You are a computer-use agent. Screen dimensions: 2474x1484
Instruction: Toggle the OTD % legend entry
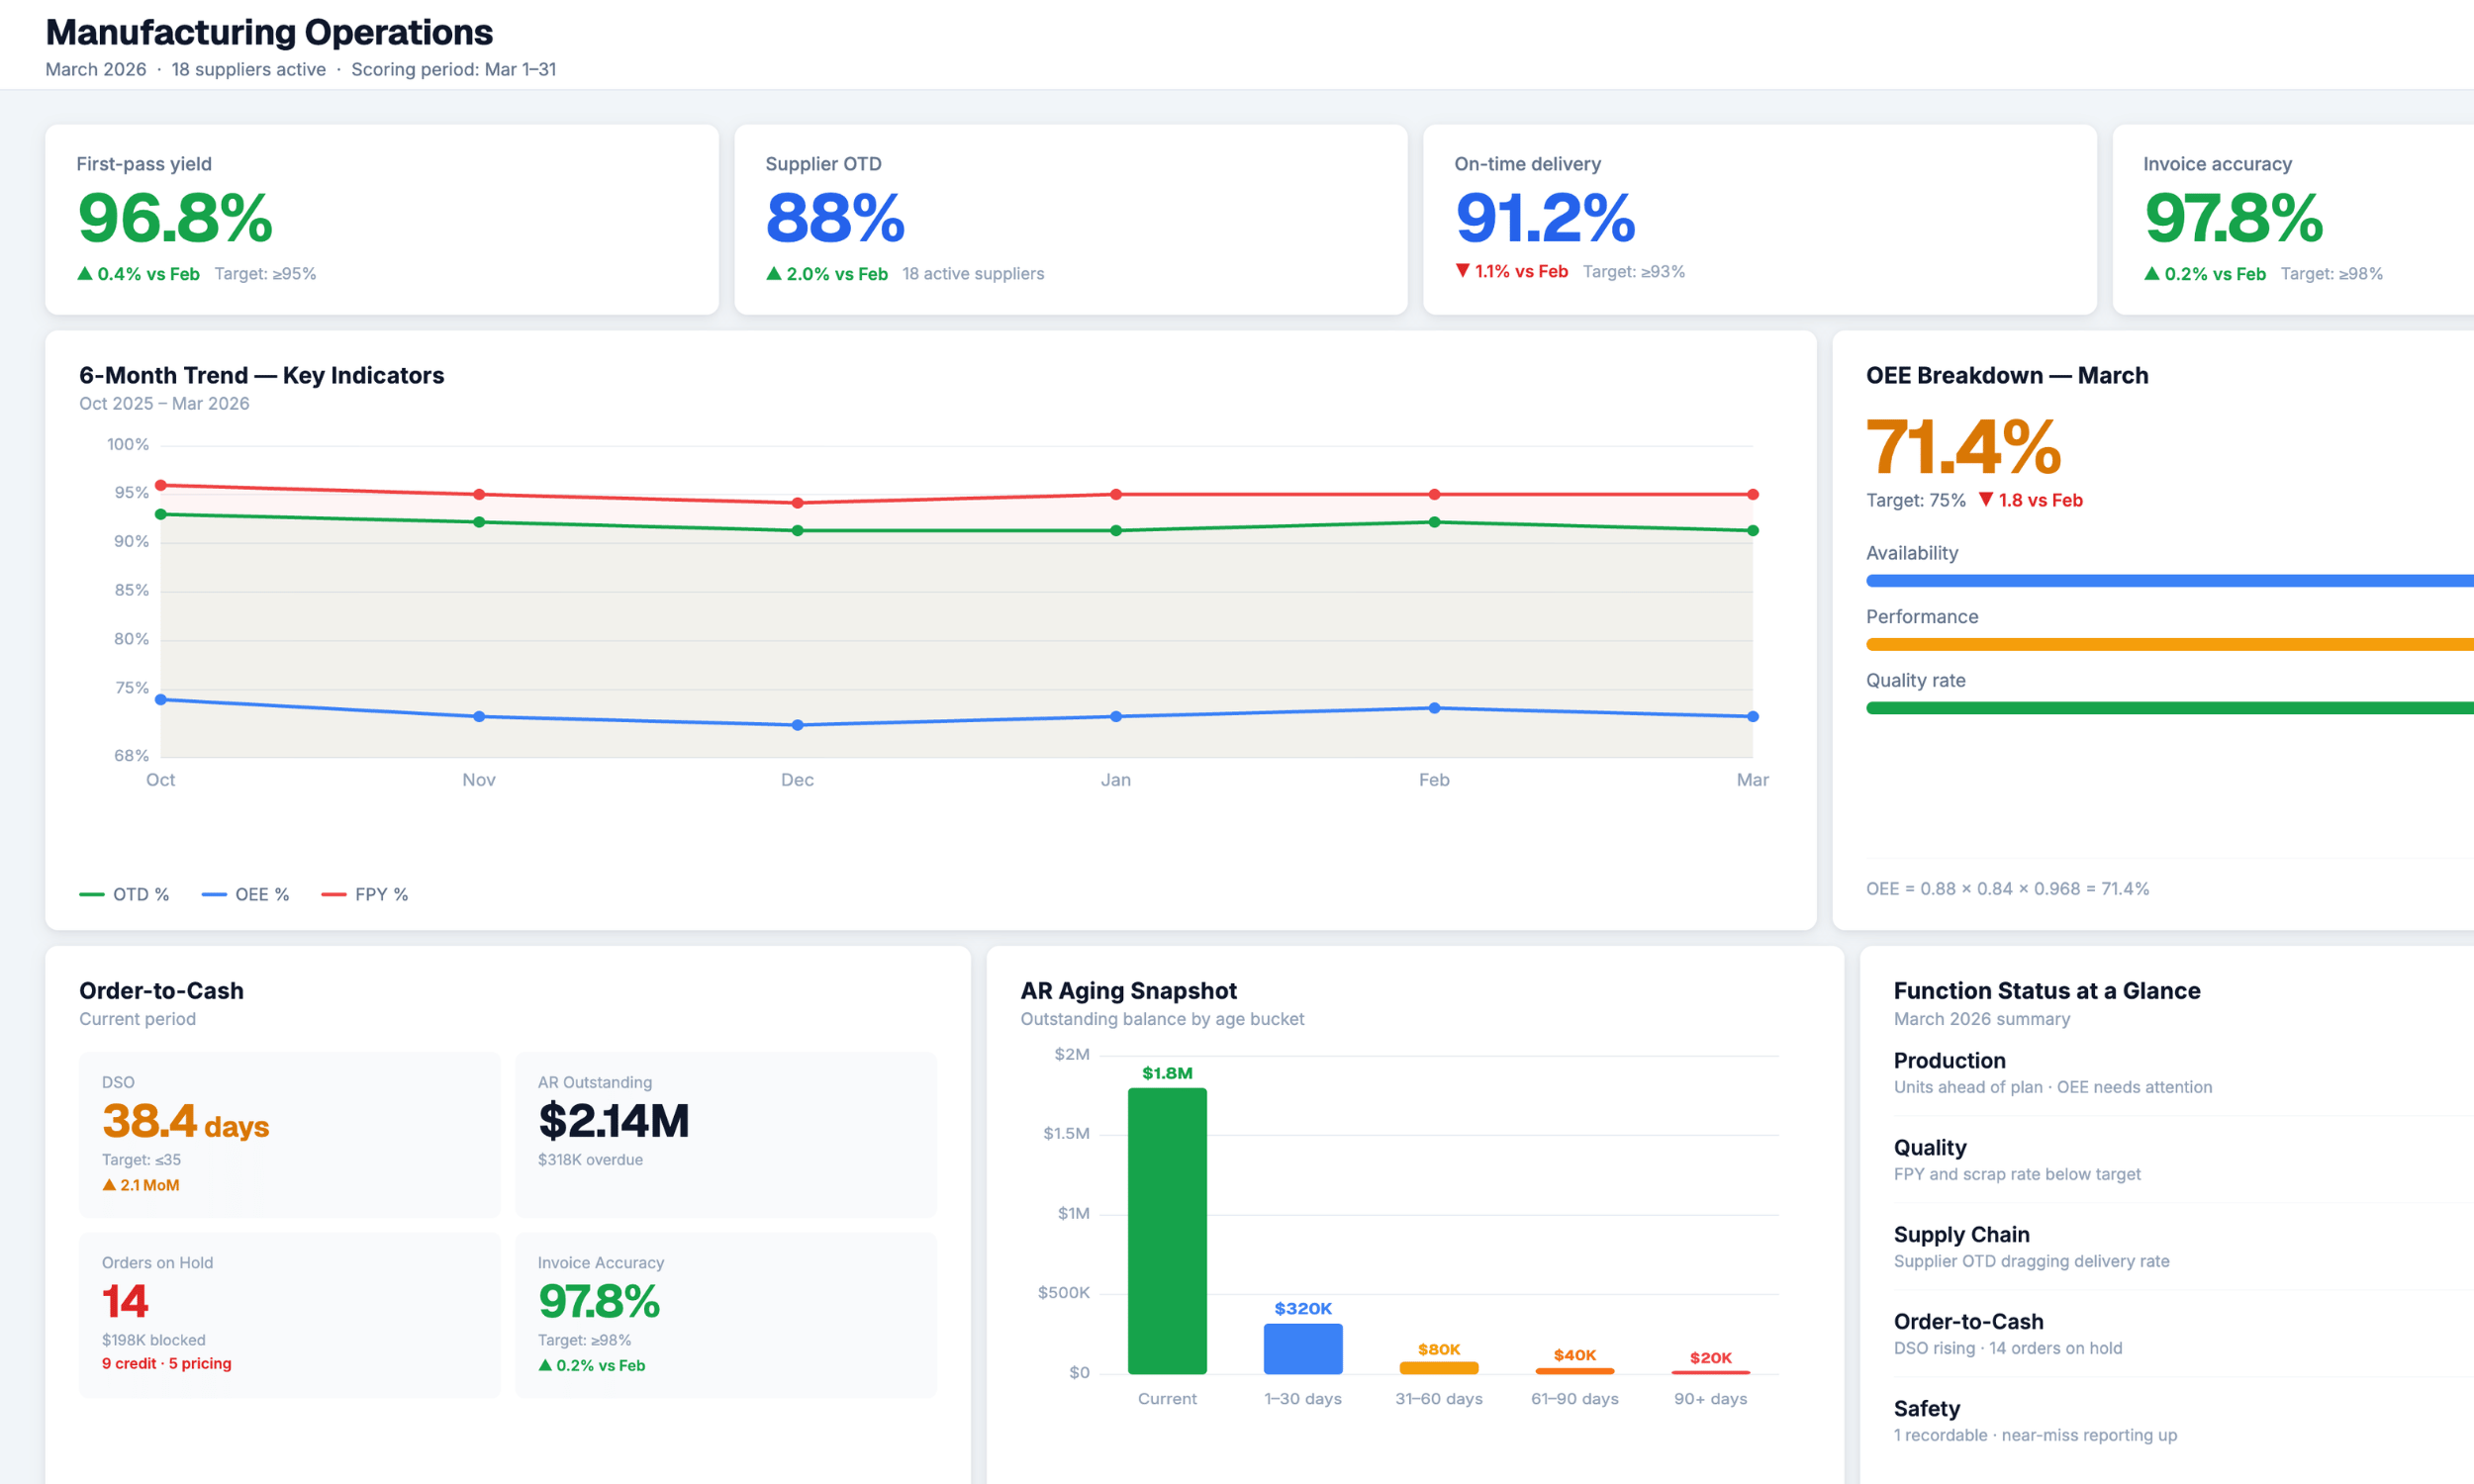(124, 894)
